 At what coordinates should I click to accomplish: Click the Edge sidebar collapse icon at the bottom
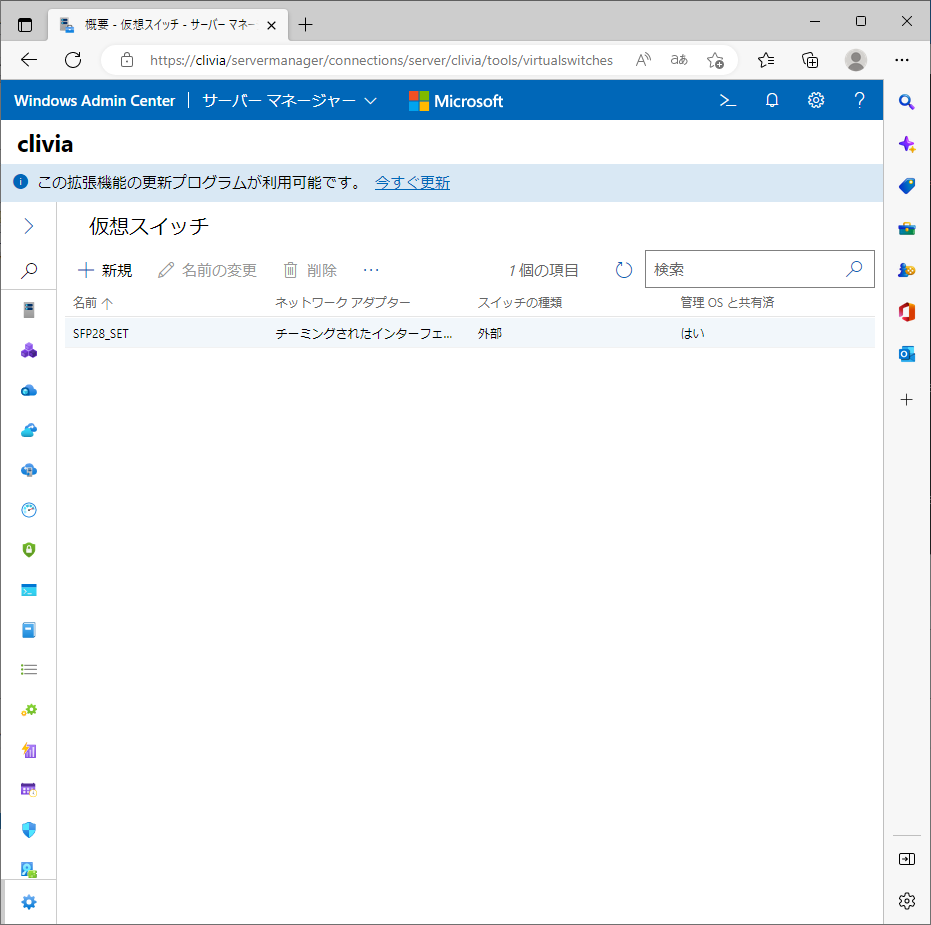coord(906,859)
